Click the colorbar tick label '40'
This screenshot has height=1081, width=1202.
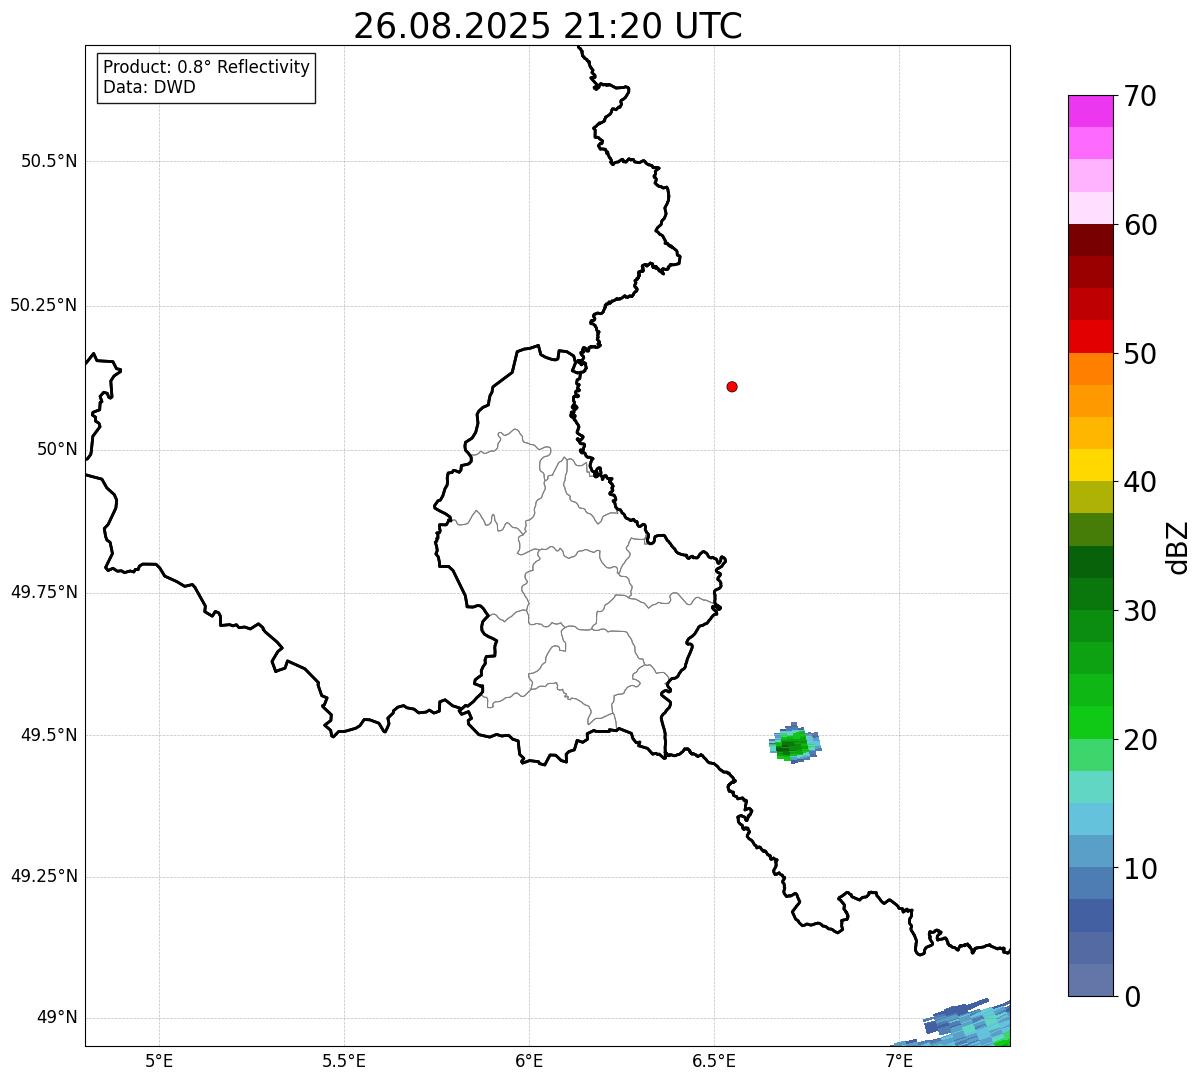[1140, 482]
